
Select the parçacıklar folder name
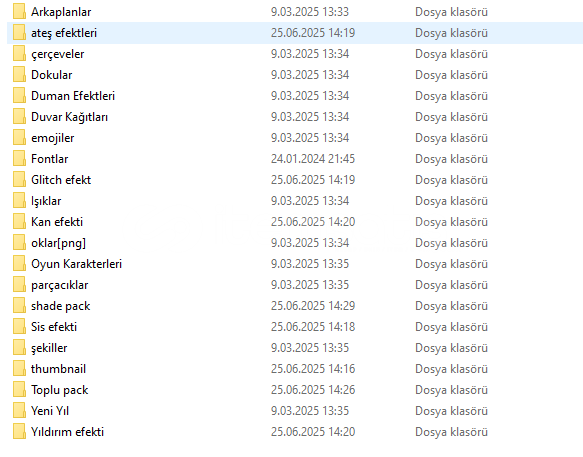(x=59, y=285)
